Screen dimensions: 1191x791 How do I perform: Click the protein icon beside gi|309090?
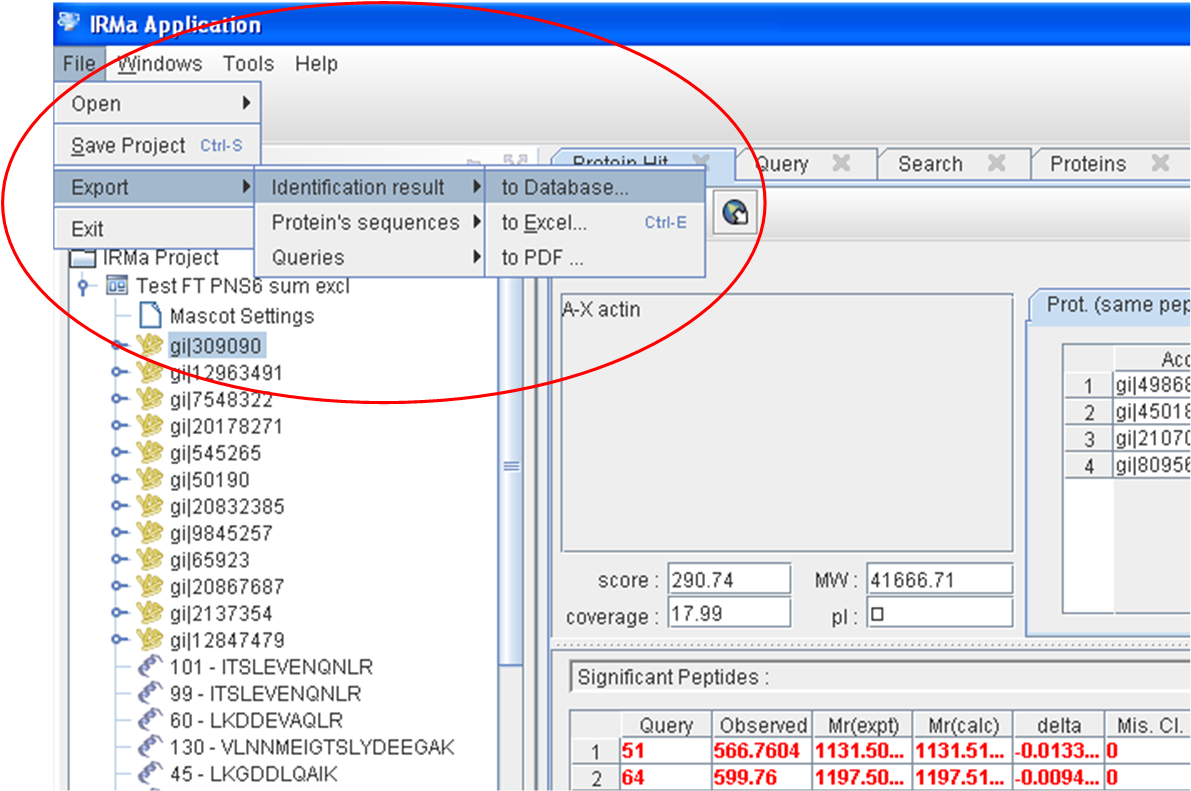(x=150, y=346)
